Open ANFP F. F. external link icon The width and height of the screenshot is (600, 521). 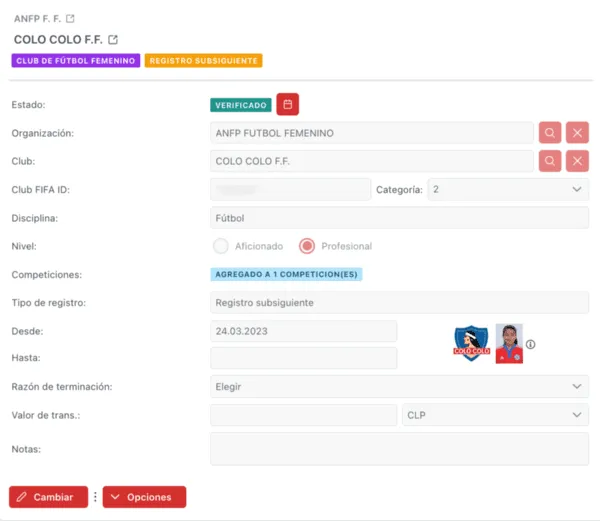[x=69, y=19]
